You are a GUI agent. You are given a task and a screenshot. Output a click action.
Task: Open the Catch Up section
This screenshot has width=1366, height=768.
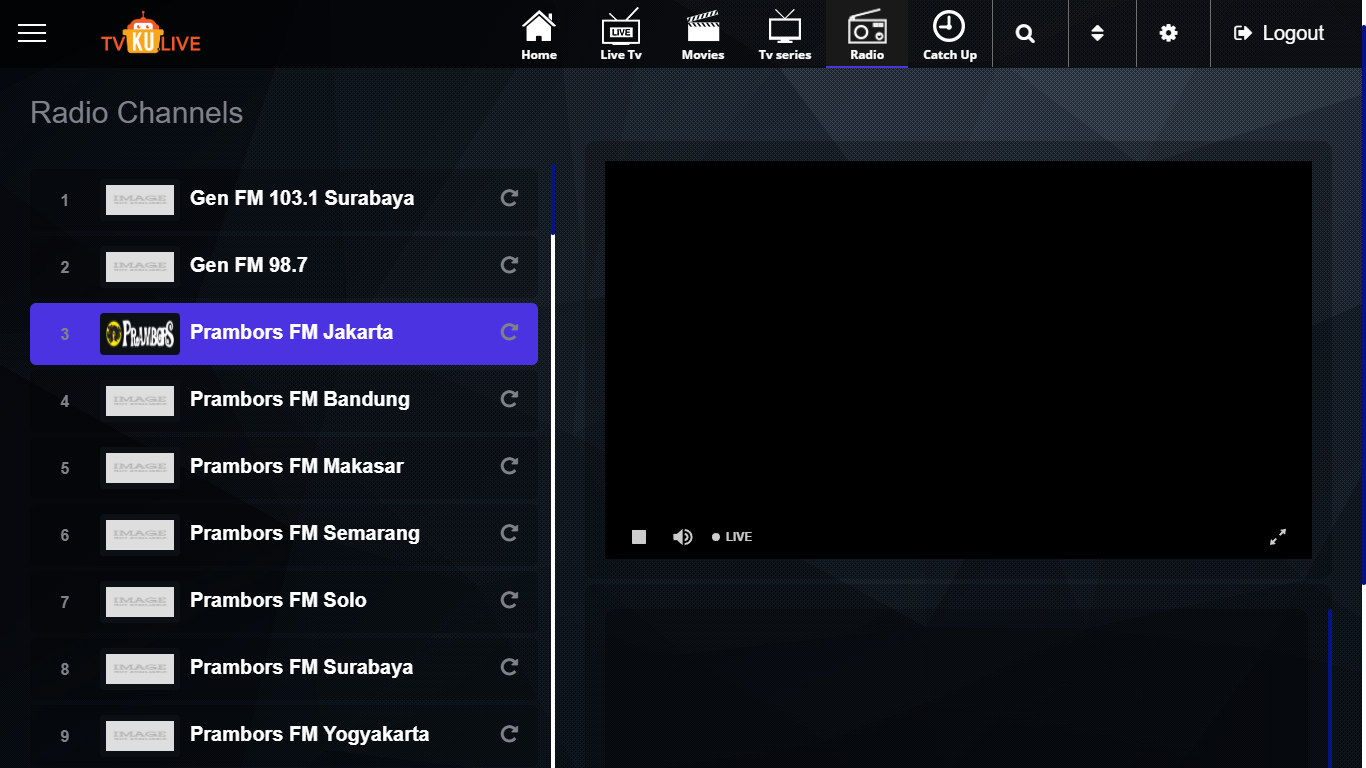click(950, 35)
